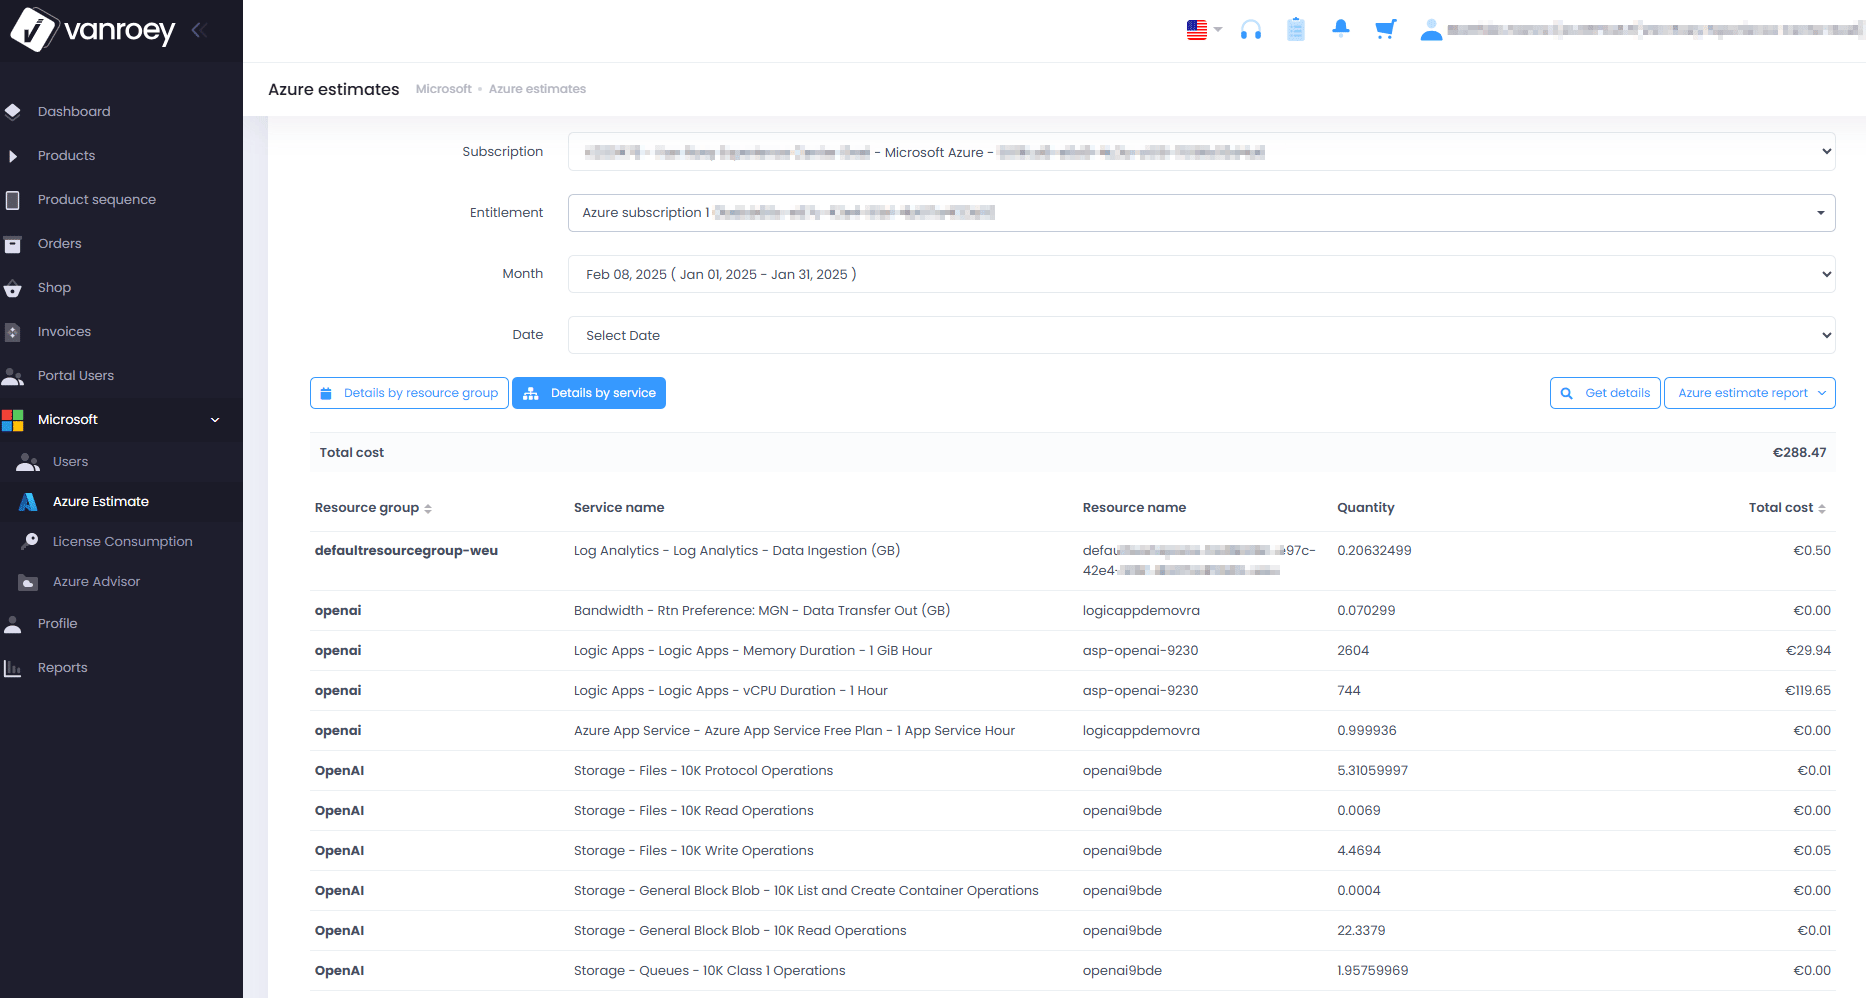
Task: Open the Entitlement dropdown
Action: point(1201,213)
